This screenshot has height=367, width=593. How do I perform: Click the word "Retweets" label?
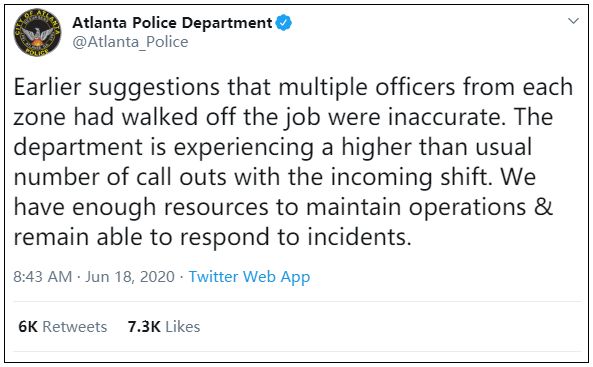pos(75,327)
